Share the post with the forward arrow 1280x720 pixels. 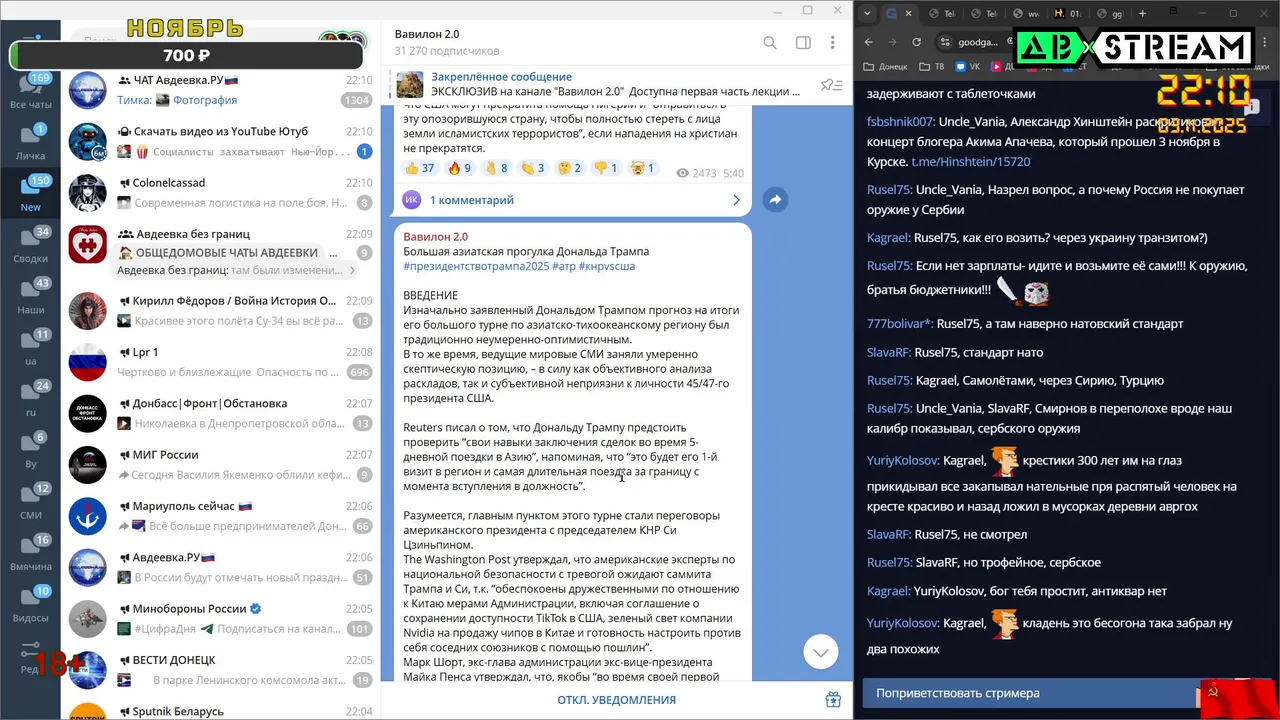click(775, 200)
